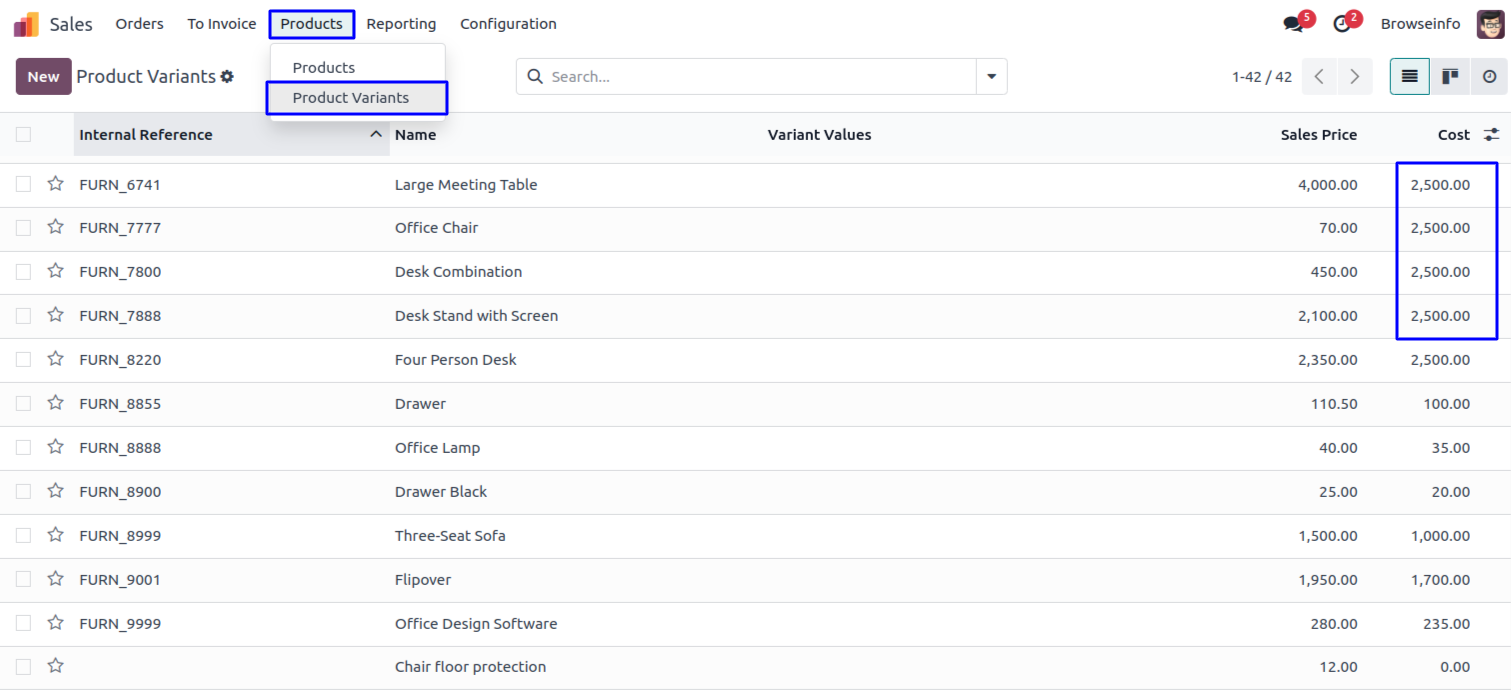Expand the search options dropdown arrow
Screen dimensions: 1511x690
(991, 77)
